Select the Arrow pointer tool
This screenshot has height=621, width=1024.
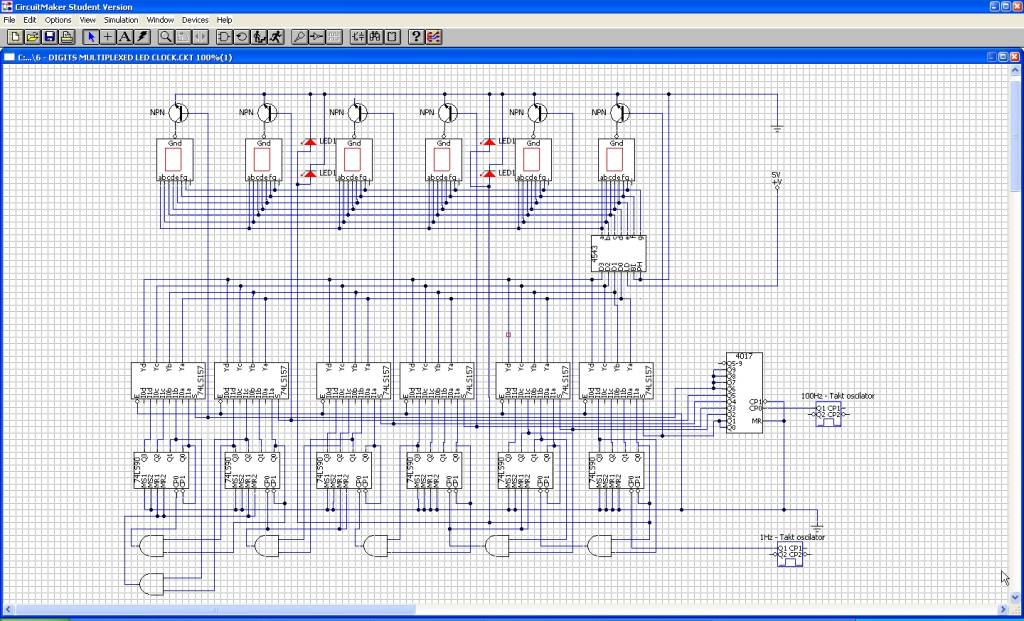click(91, 37)
